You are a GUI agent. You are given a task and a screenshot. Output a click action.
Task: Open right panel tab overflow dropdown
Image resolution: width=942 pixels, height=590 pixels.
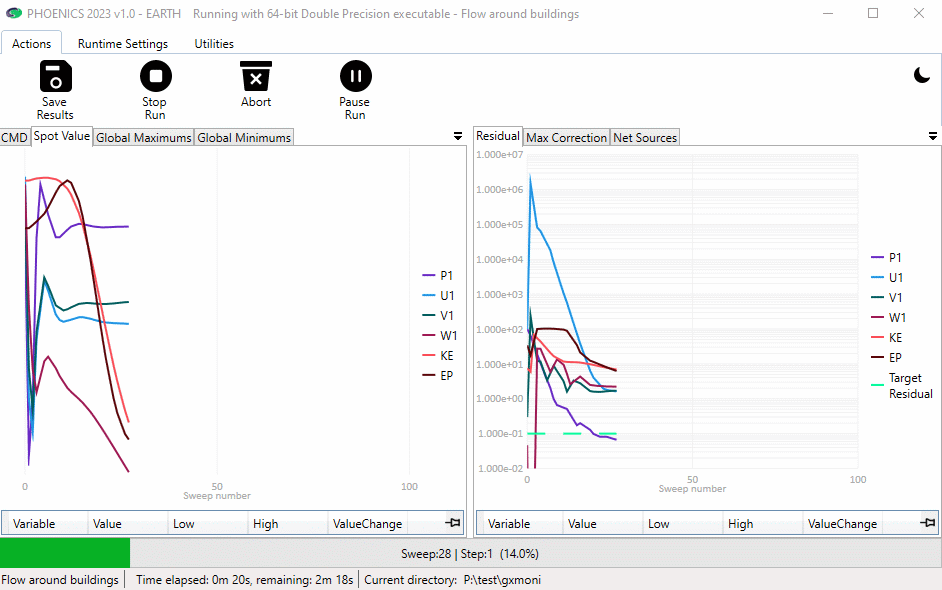[932, 136]
